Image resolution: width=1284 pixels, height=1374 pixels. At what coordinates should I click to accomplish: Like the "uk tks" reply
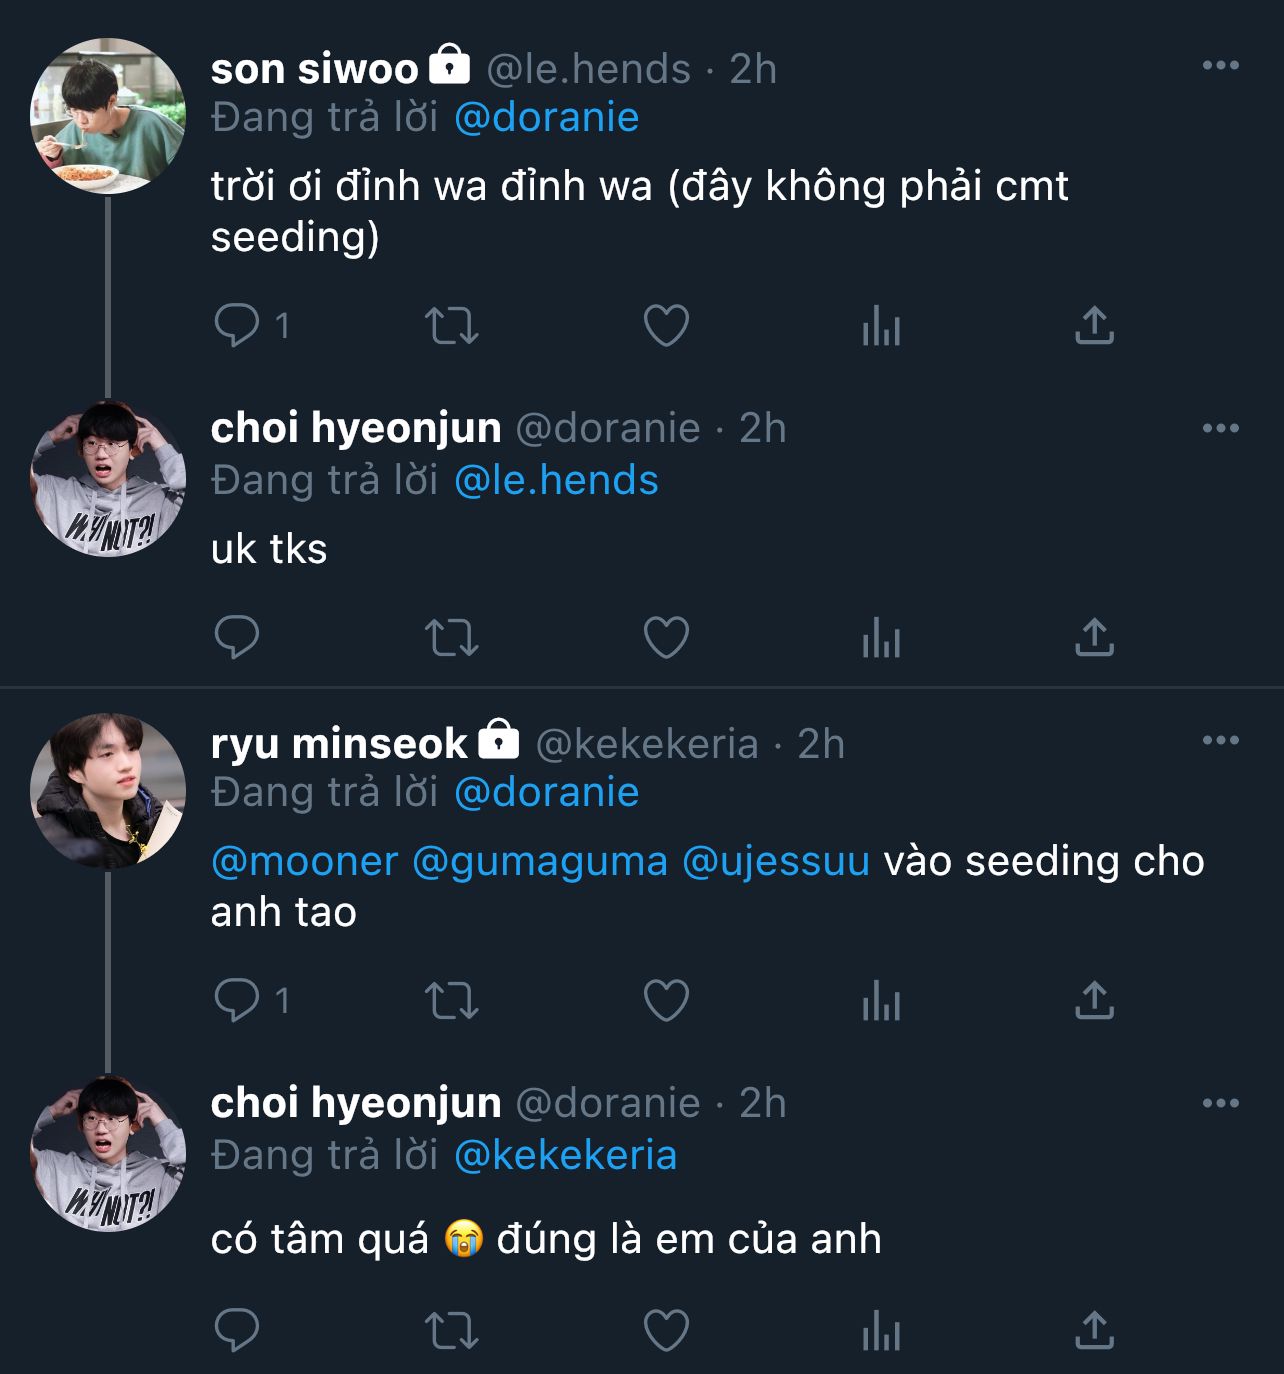click(x=666, y=638)
